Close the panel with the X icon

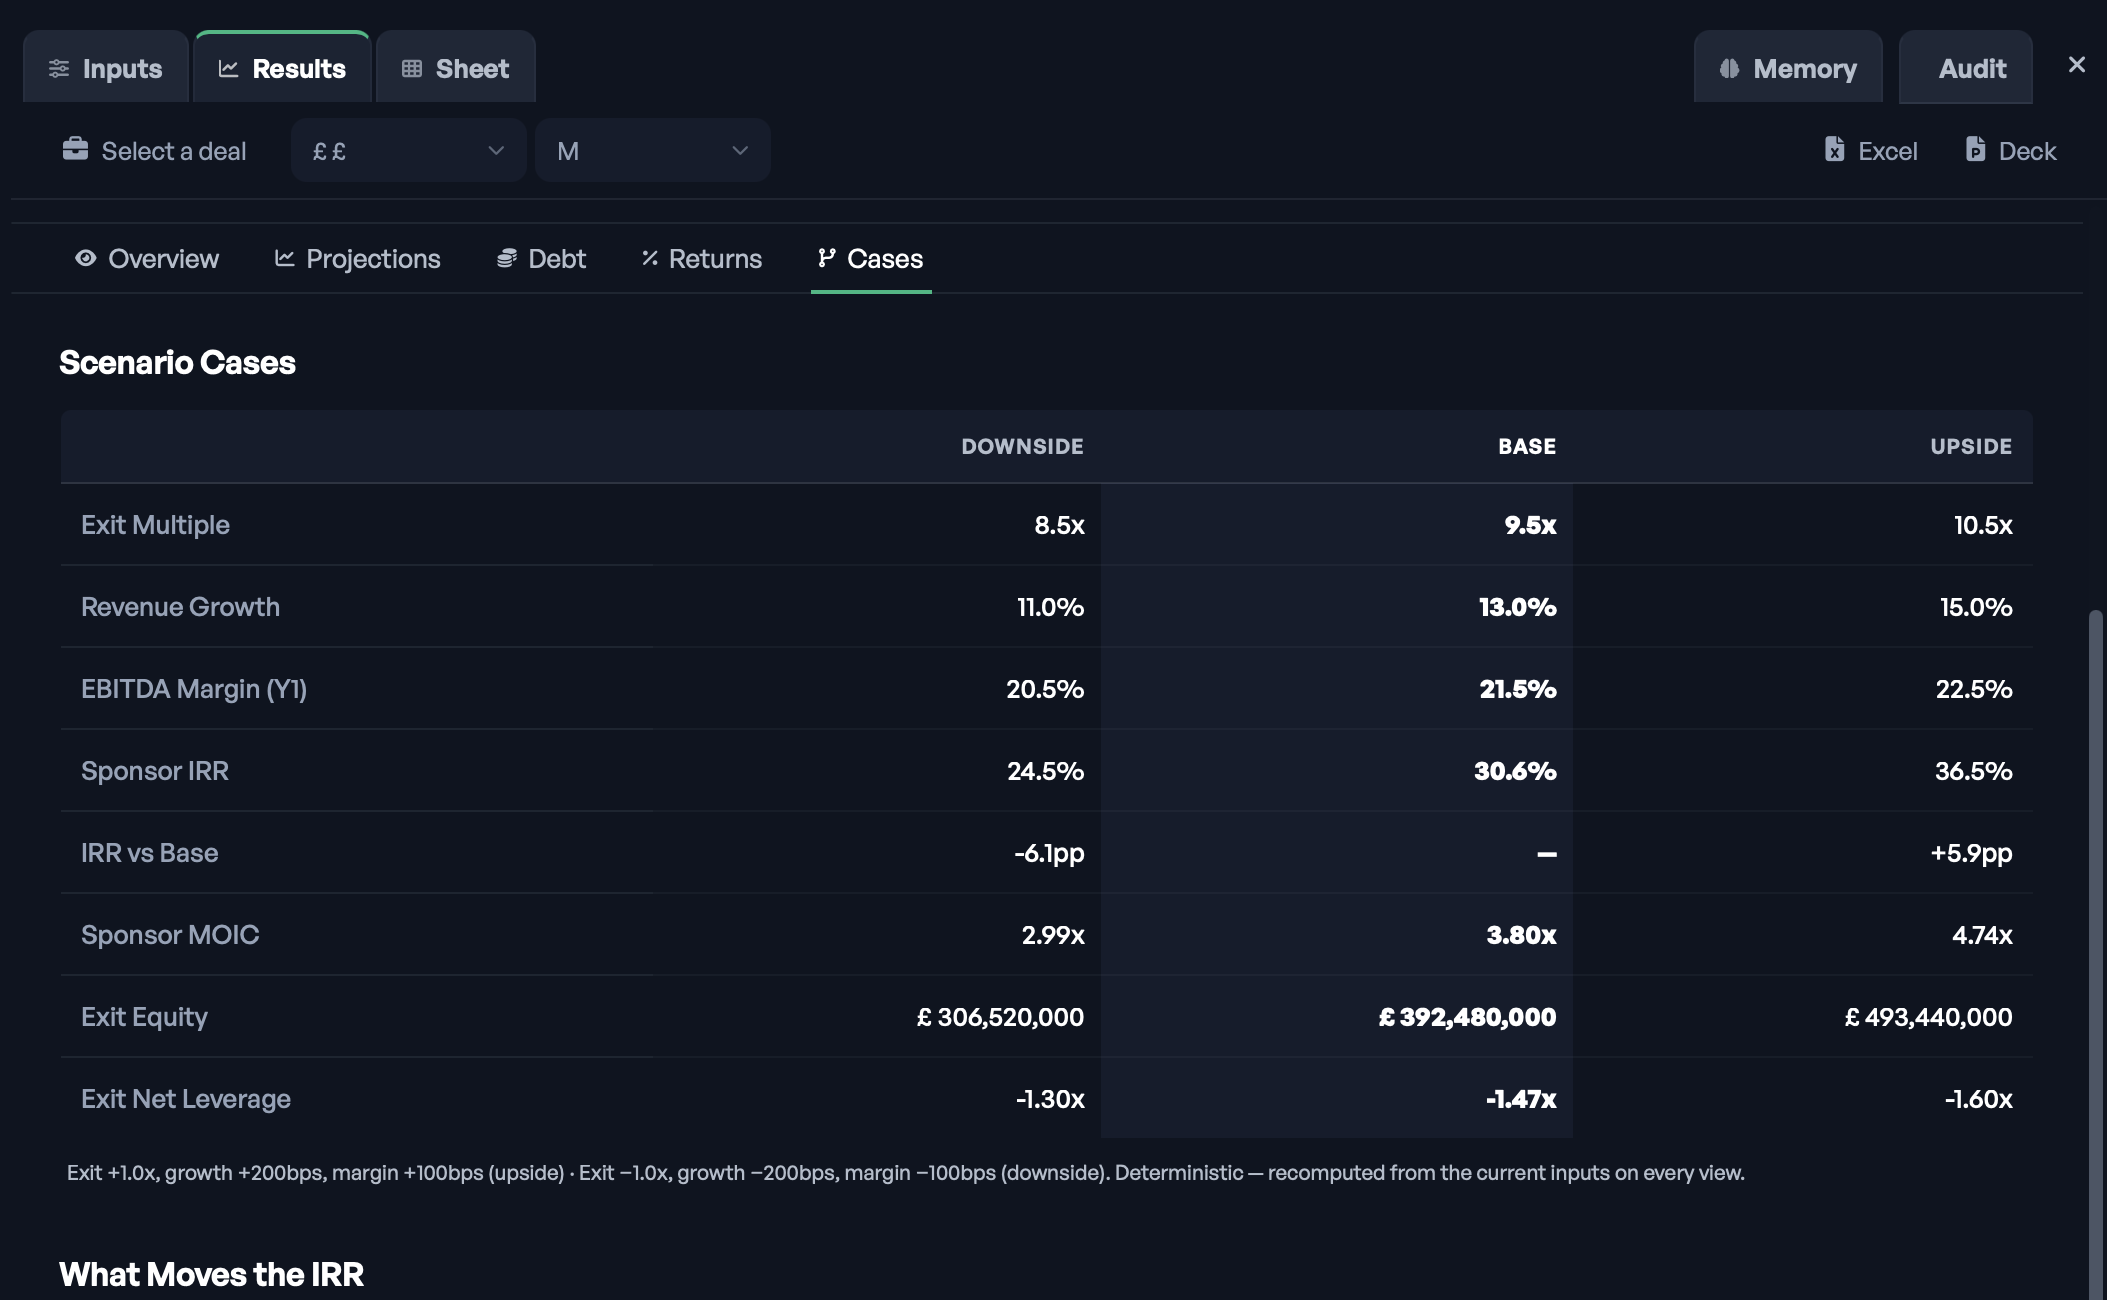pos(2077,65)
